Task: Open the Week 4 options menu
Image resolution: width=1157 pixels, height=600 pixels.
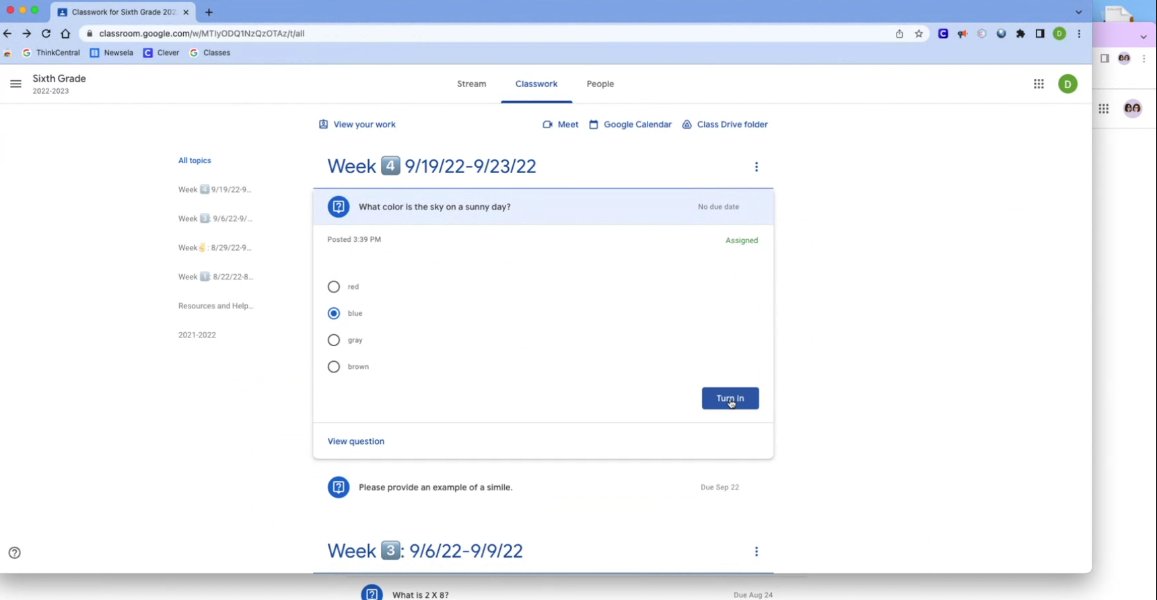Action: pos(756,166)
